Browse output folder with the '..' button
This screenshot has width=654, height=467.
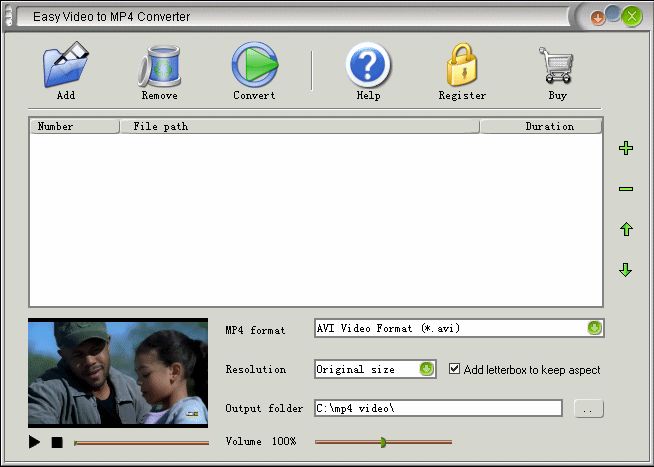(x=589, y=409)
